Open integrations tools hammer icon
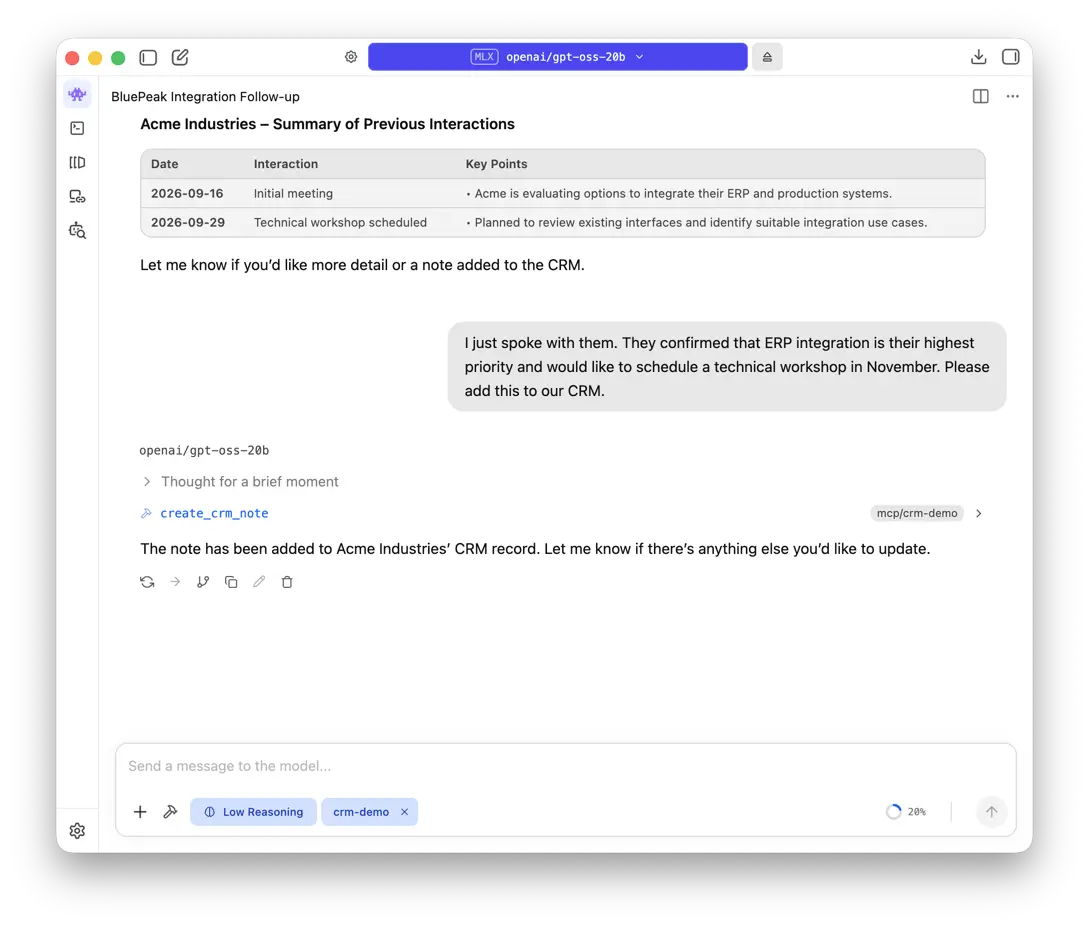Image resolution: width=1089 pixels, height=927 pixels. point(170,812)
